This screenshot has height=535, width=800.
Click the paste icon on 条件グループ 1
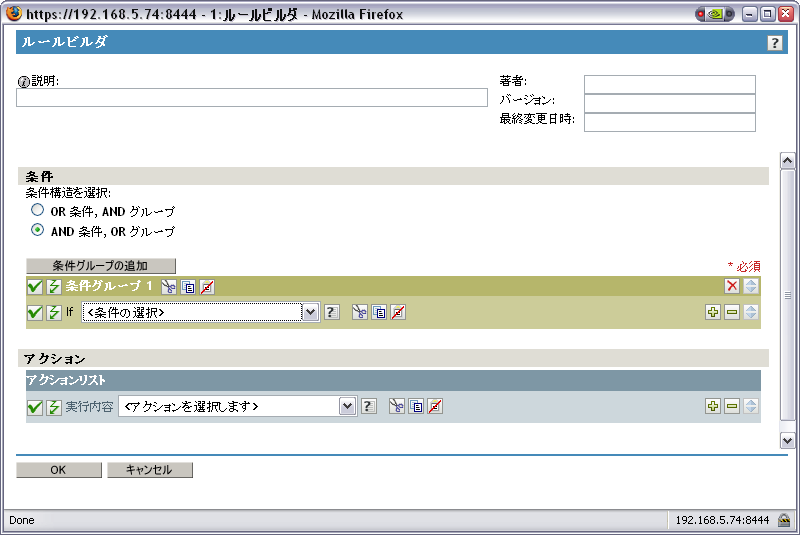click(207, 287)
